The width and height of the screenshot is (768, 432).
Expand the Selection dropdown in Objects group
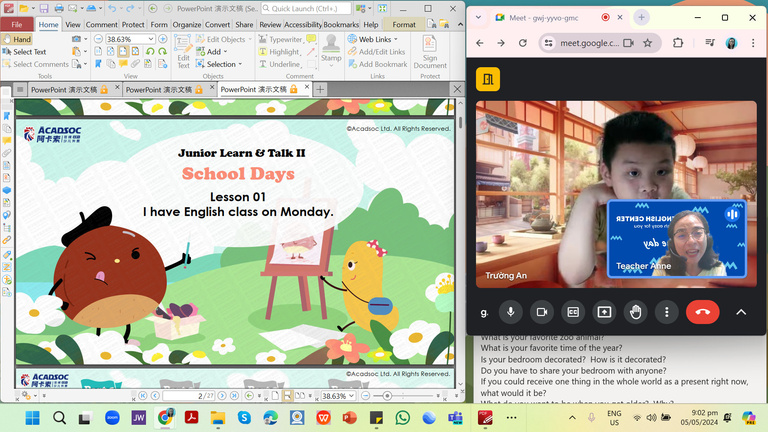[240, 64]
